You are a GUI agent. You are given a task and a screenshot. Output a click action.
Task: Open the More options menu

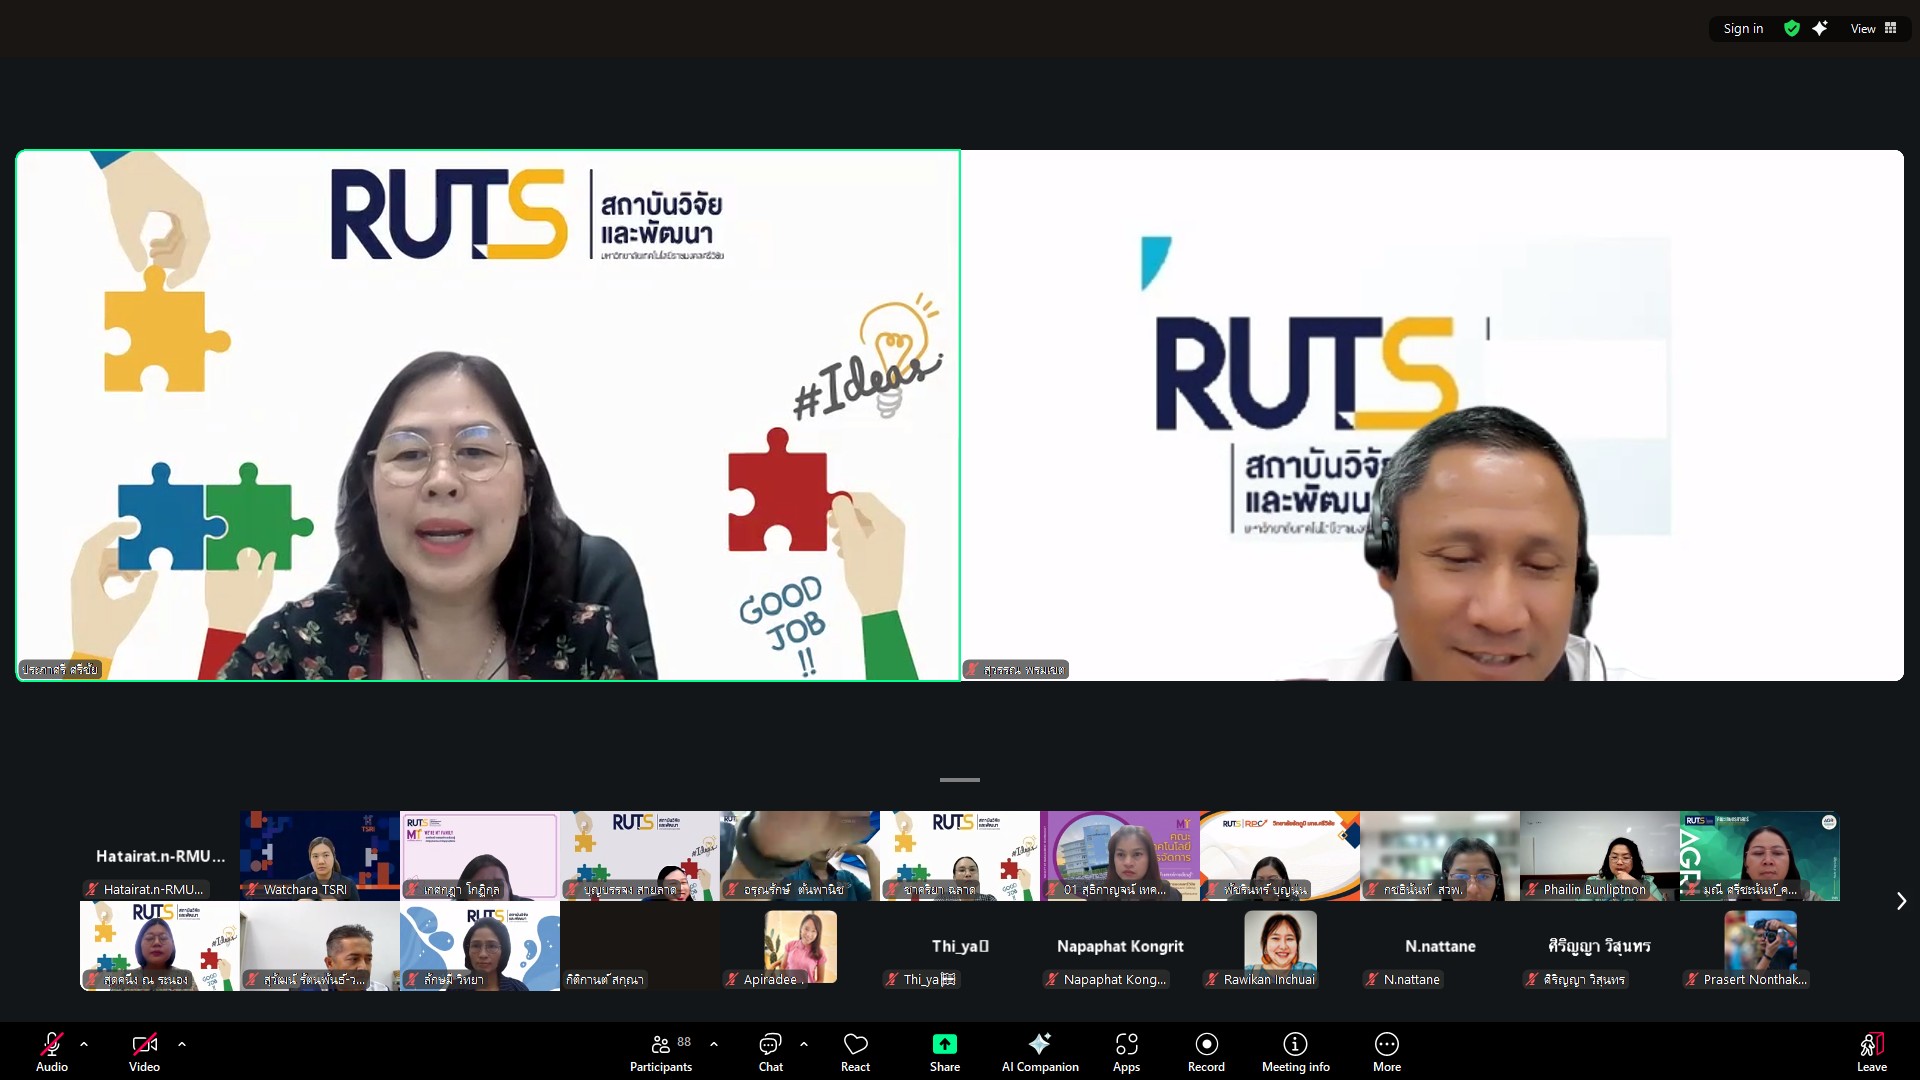(x=1387, y=1051)
